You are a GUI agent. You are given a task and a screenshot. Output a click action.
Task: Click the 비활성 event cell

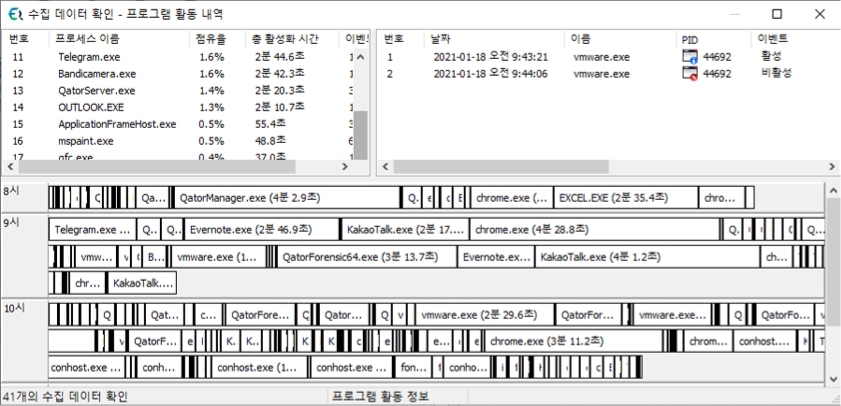[x=776, y=73]
